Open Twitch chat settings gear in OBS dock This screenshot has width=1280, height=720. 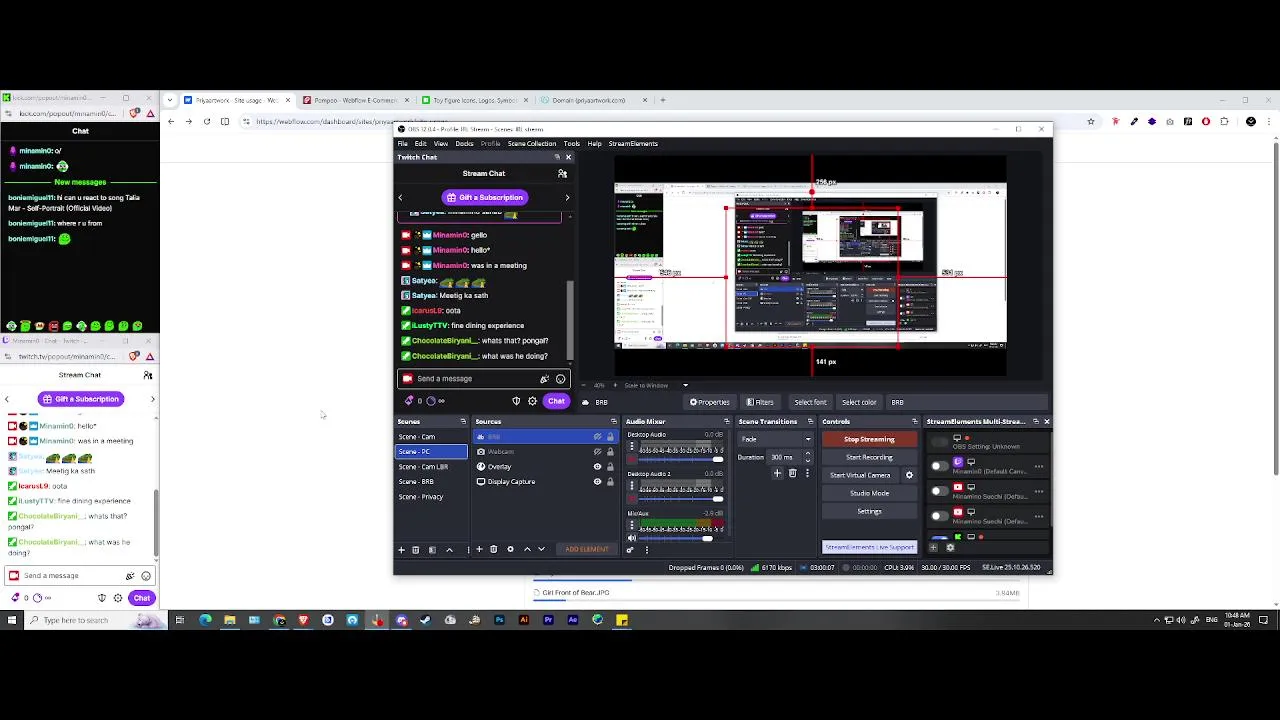point(532,401)
